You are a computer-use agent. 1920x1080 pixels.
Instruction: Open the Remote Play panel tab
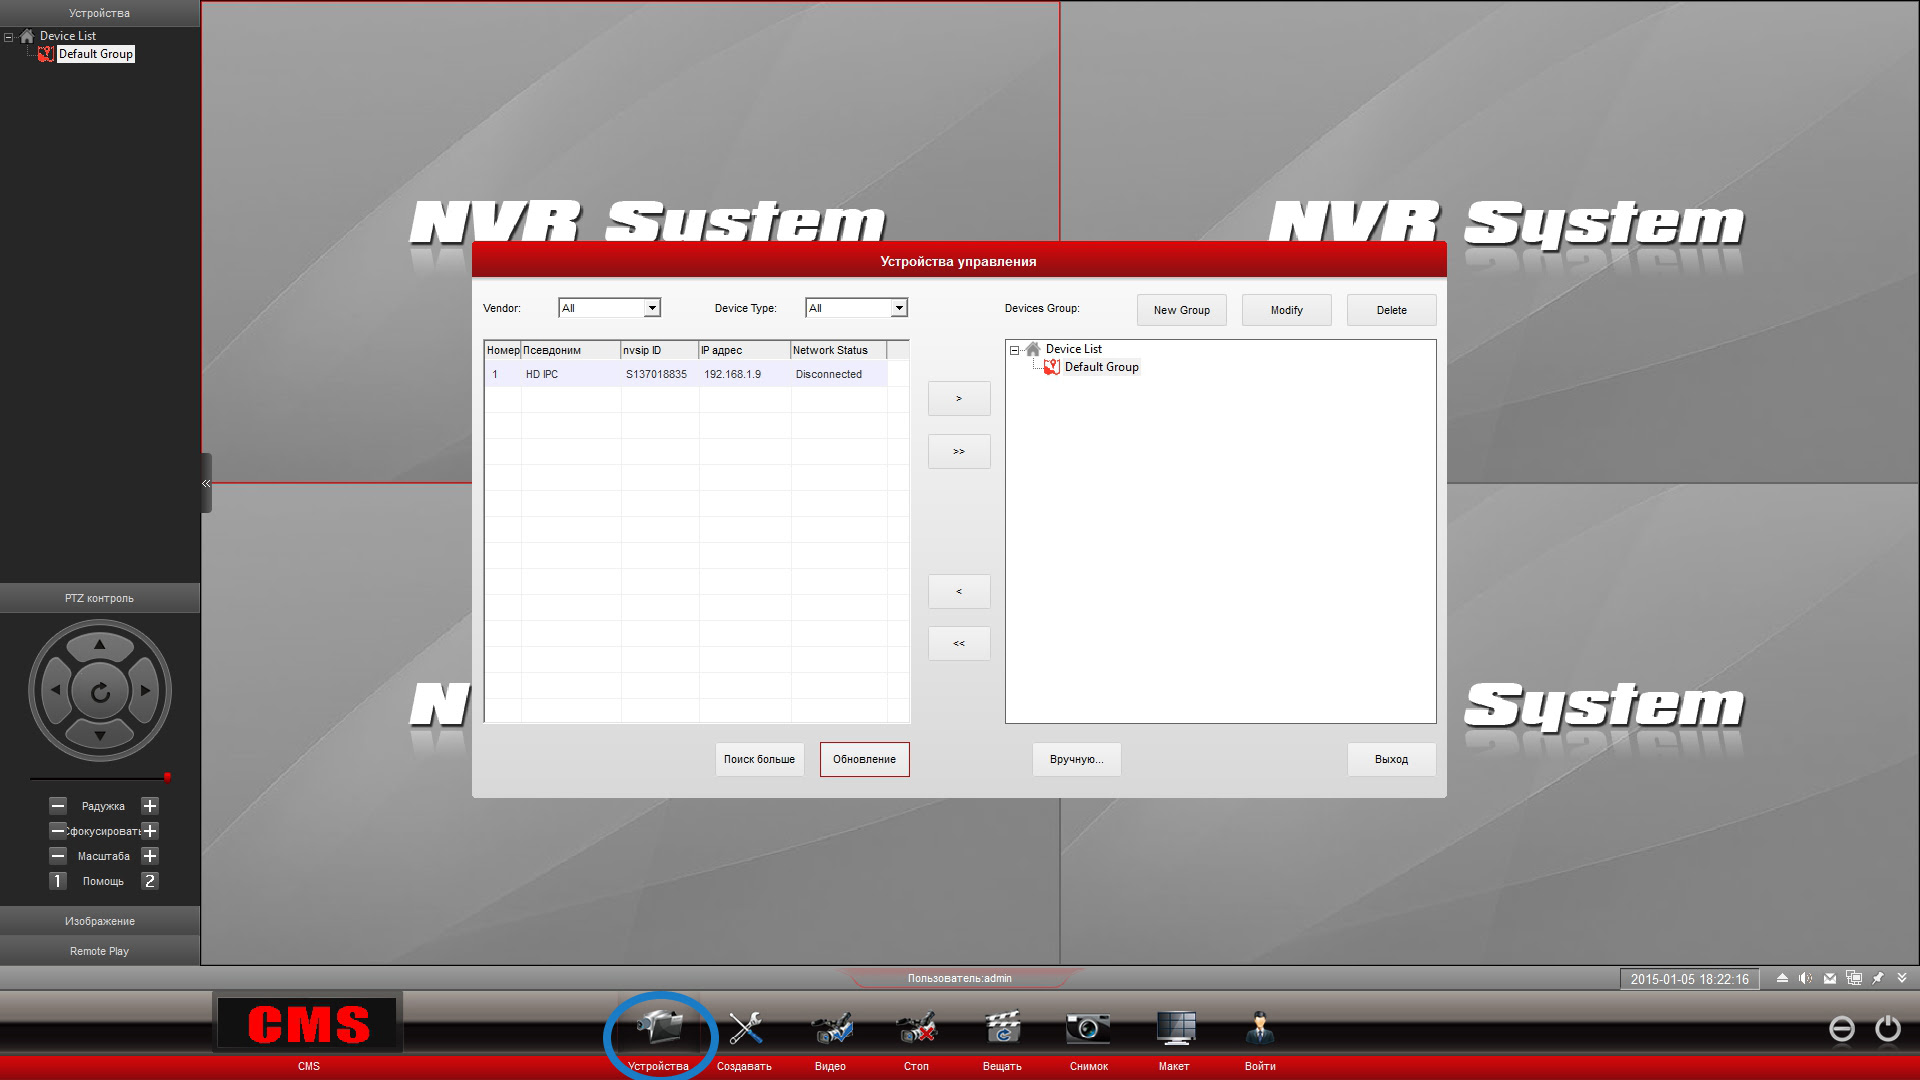(100, 951)
